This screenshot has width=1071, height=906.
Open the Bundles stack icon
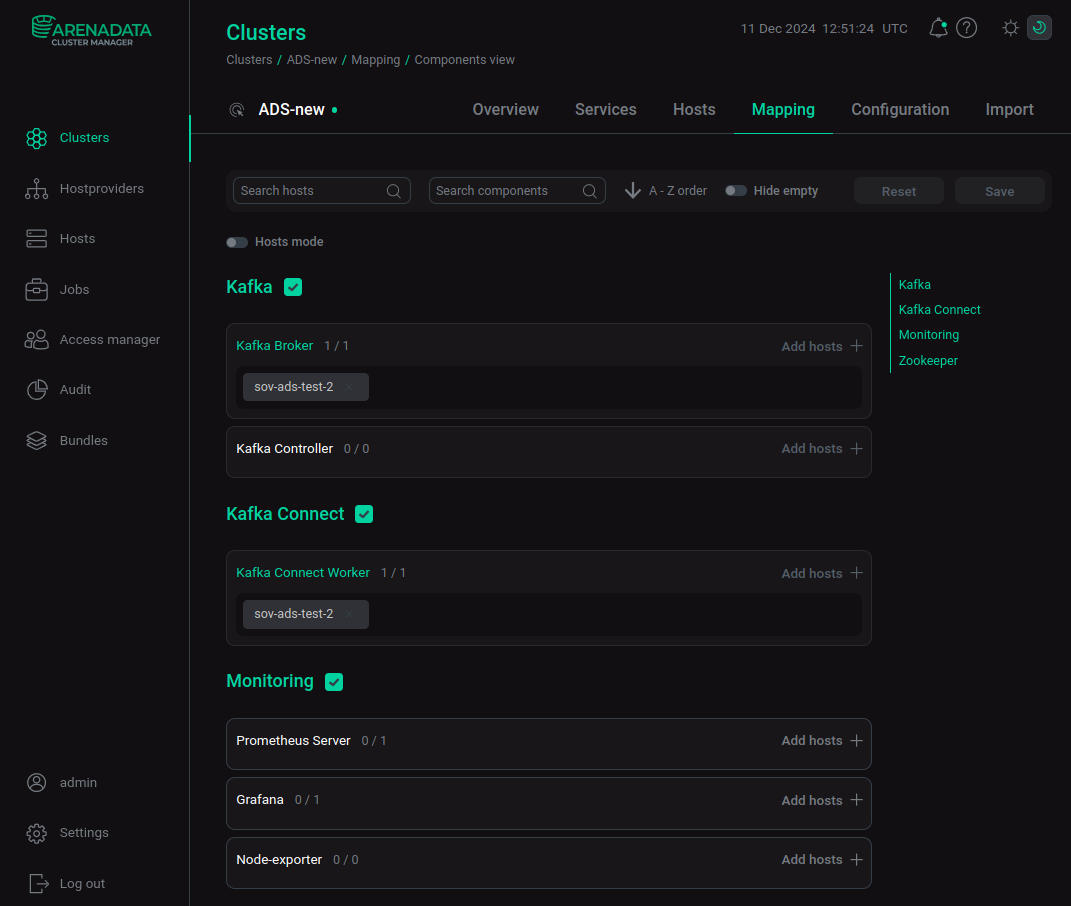tap(36, 441)
